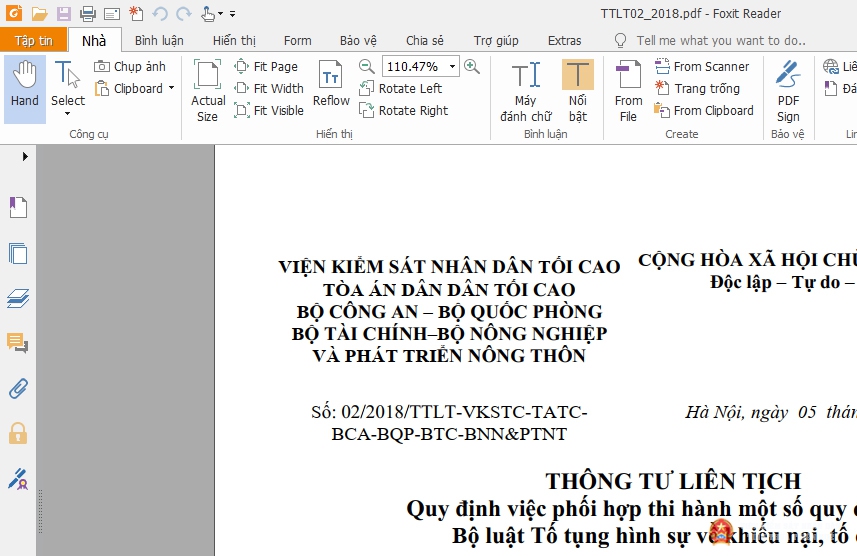The image size is (857, 556).
Task: Open the Digital Signatures panel
Action: coord(18,479)
